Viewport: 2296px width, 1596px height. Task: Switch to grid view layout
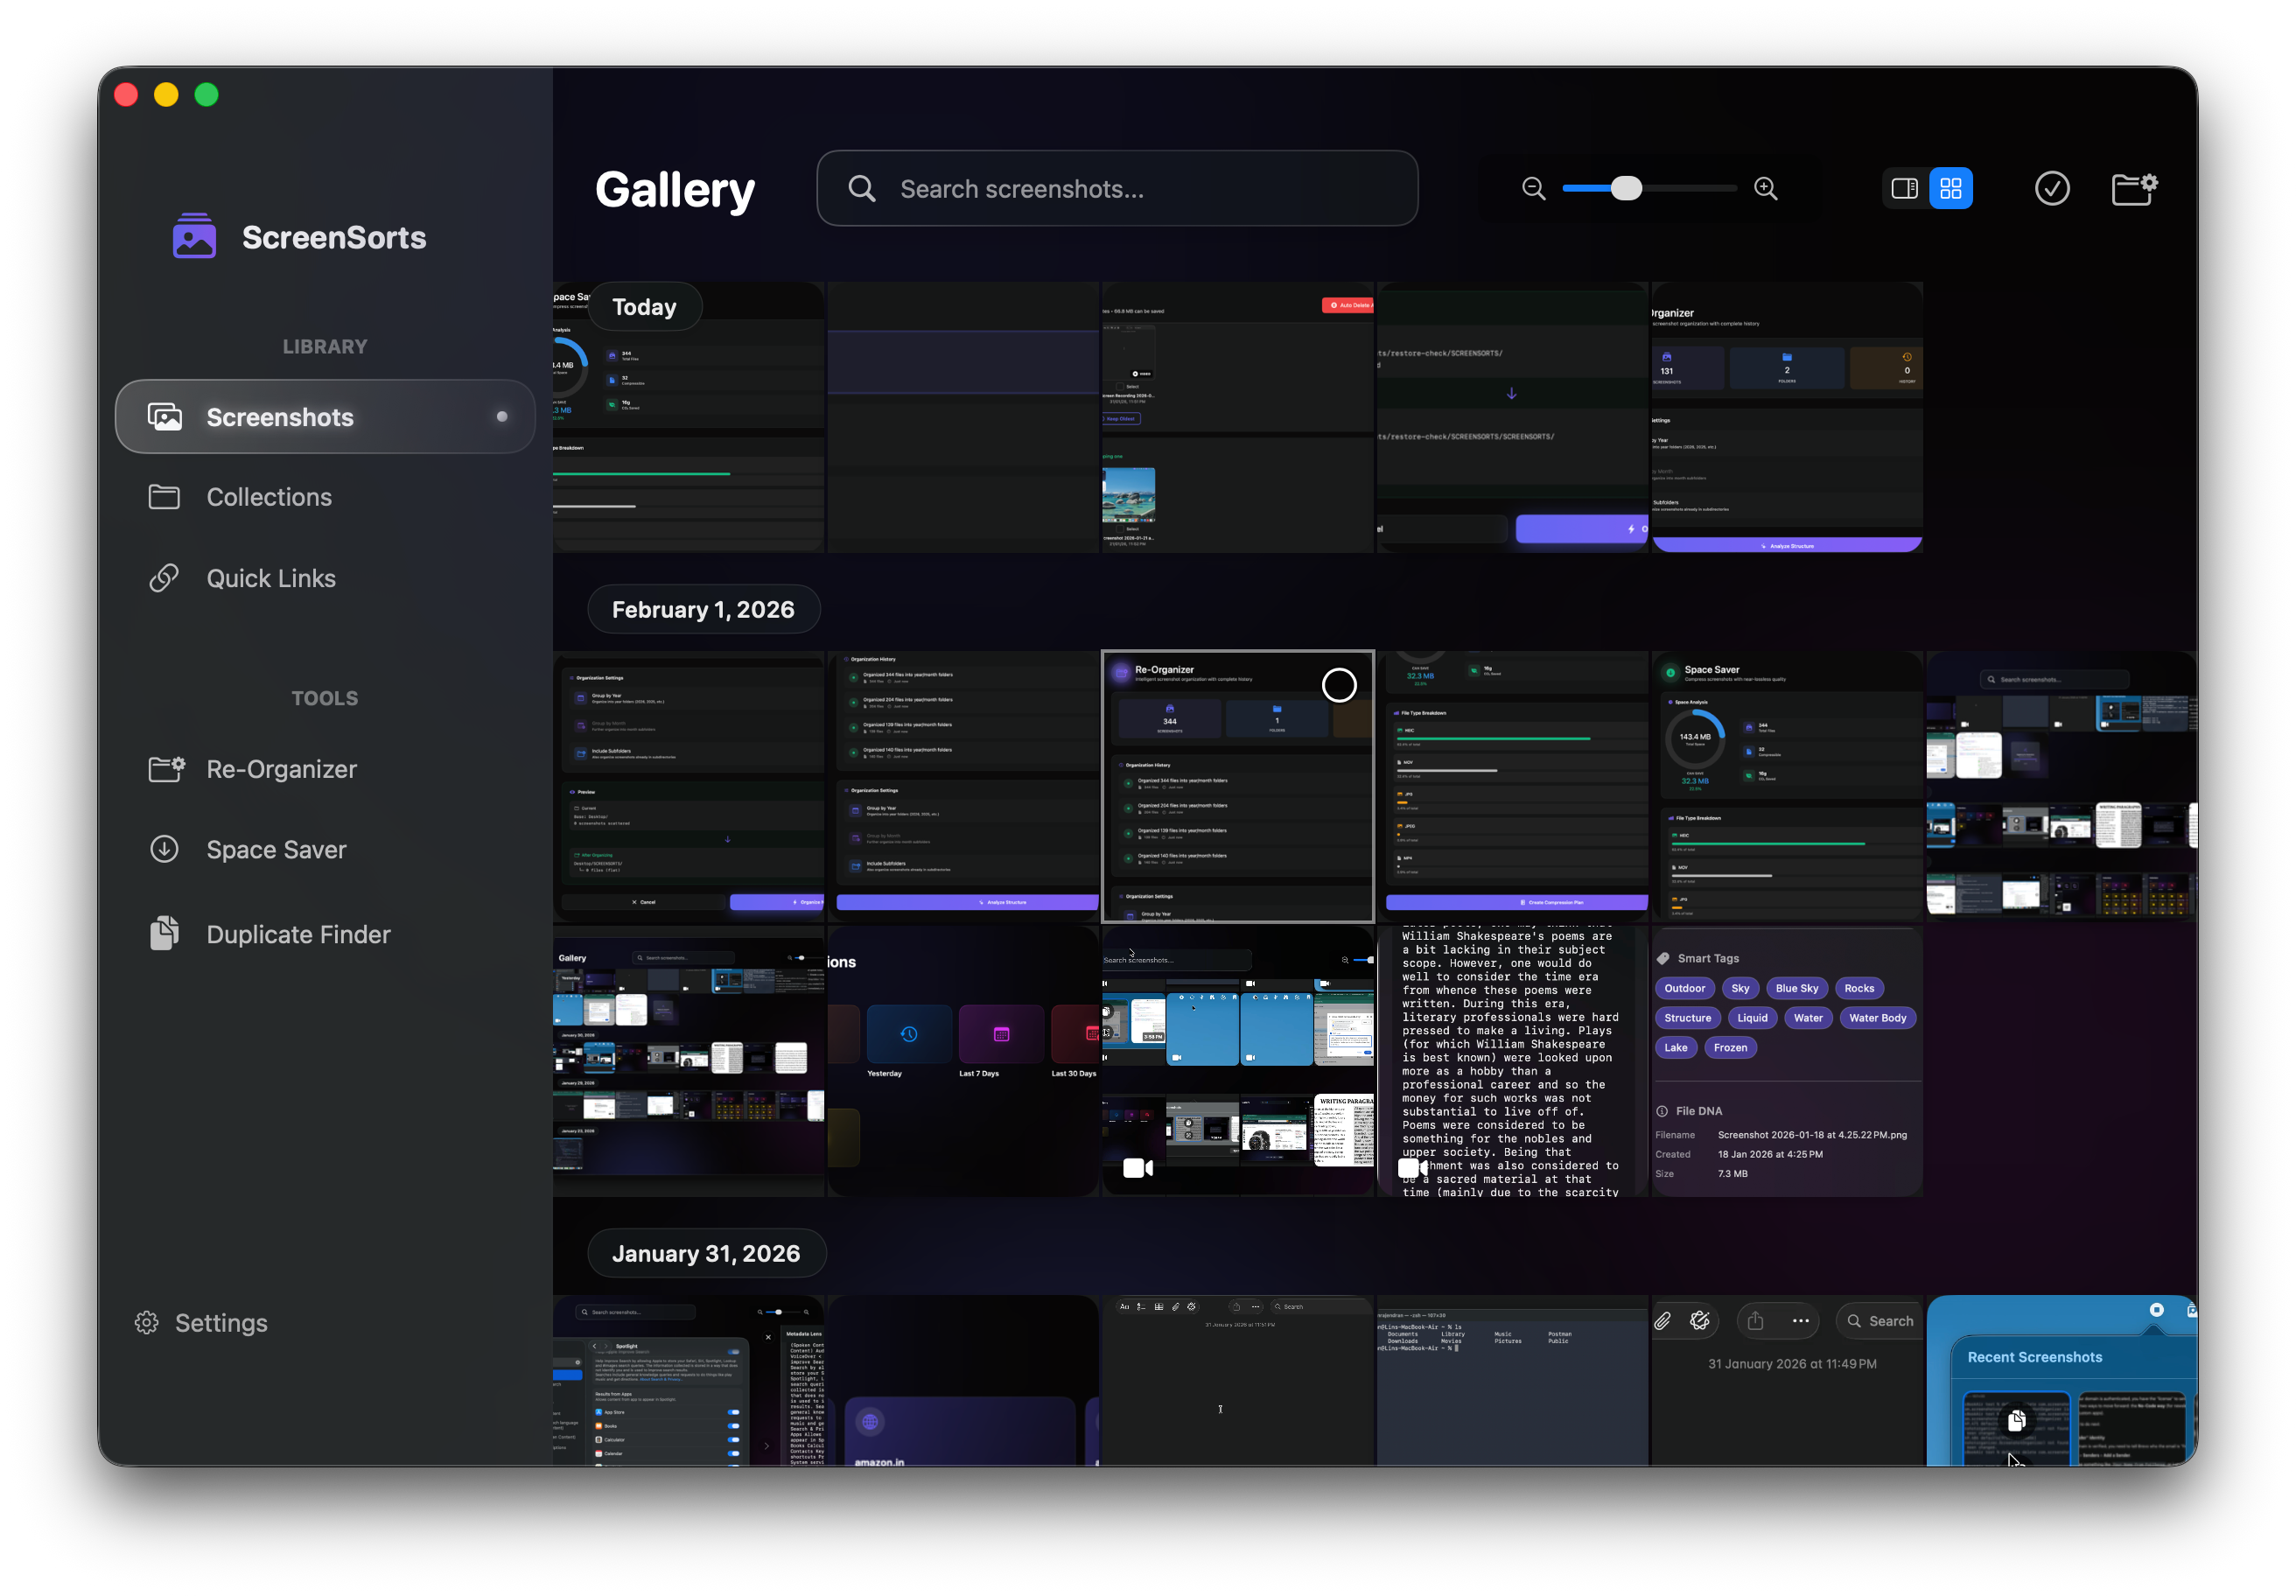[1952, 188]
